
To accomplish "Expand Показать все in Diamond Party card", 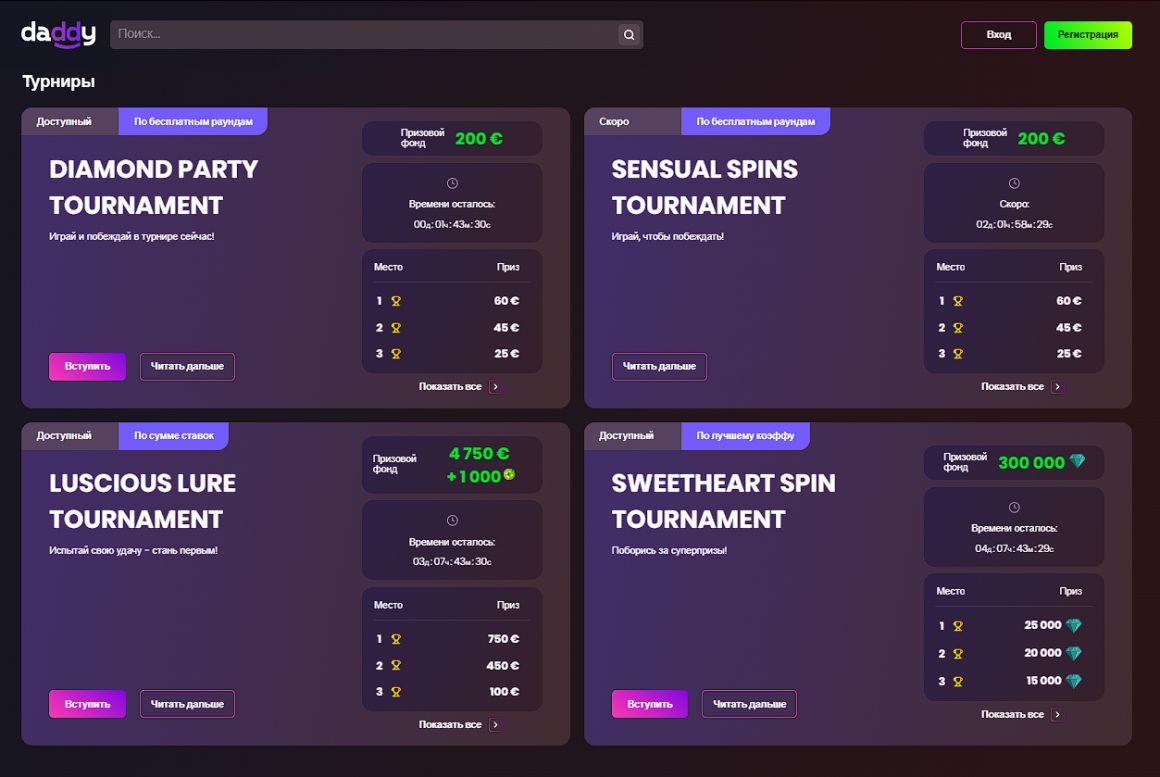I will pos(451,385).
